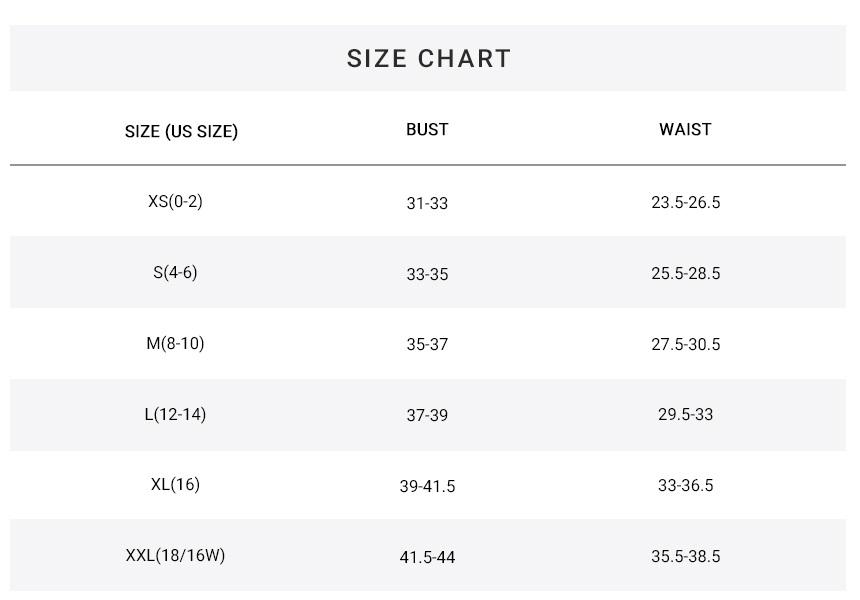Click bust value 31-33
The height and width of the screenshot is (600, 860).
coord(427,203)
